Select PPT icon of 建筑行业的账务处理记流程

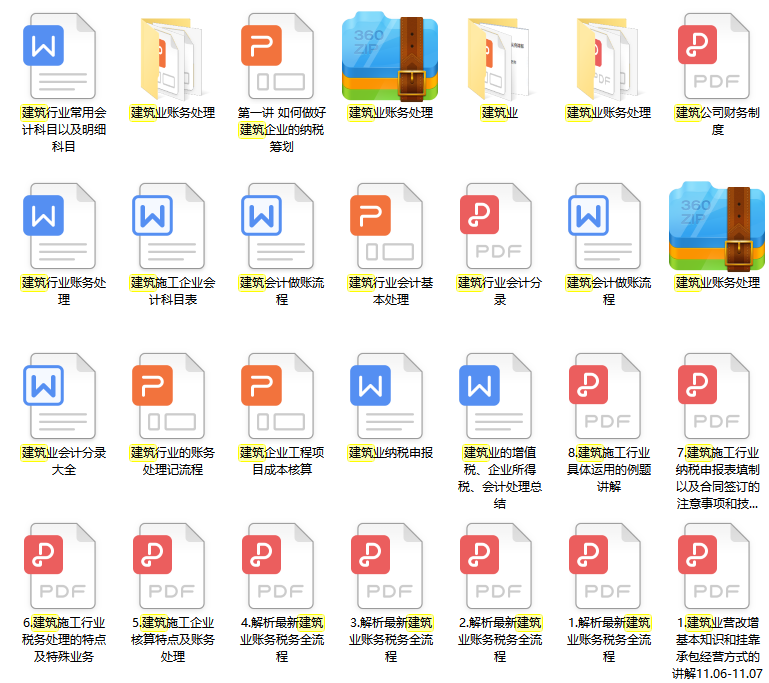coord(169,396)
